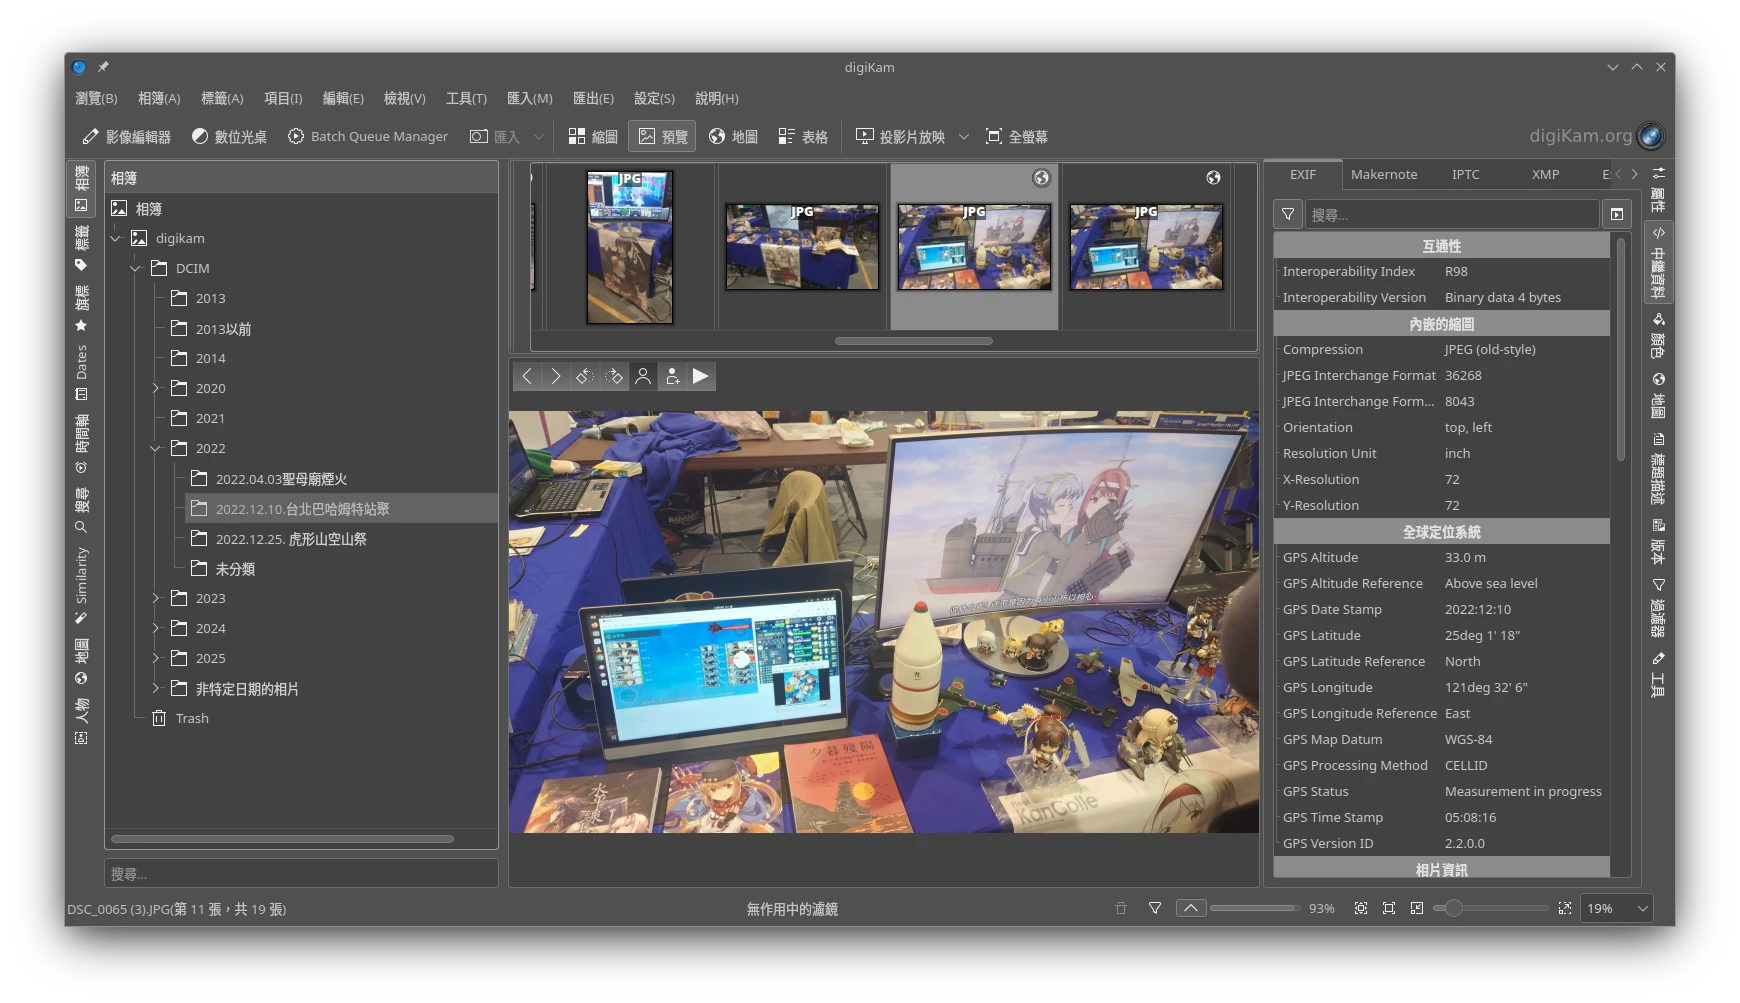Image resolution: width=1740 pixels, height=1003 pixels.
Task: Expand the 2023 album folder
Action: (156, 598)
